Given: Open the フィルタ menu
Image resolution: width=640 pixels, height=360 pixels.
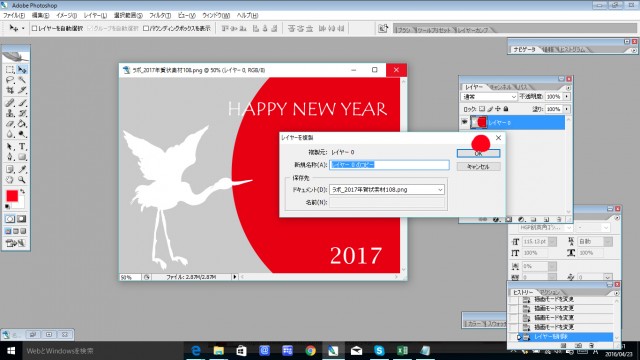Looking at the screenshot, I should pyautogui.click(x=160, y=16).
